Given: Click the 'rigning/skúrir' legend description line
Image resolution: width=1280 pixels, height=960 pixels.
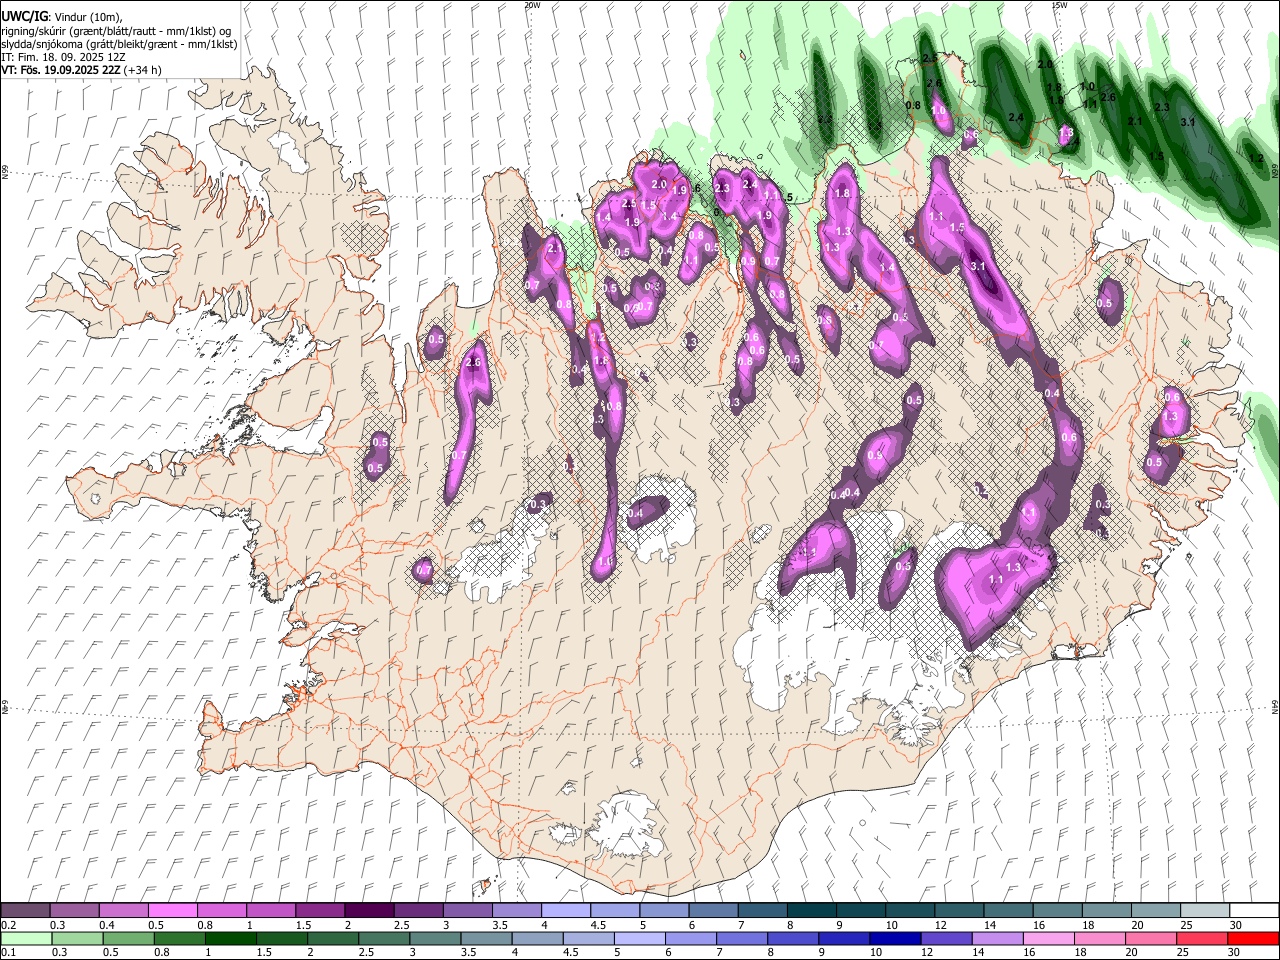Looking at the screenshot, I should (x=116, y=31).
